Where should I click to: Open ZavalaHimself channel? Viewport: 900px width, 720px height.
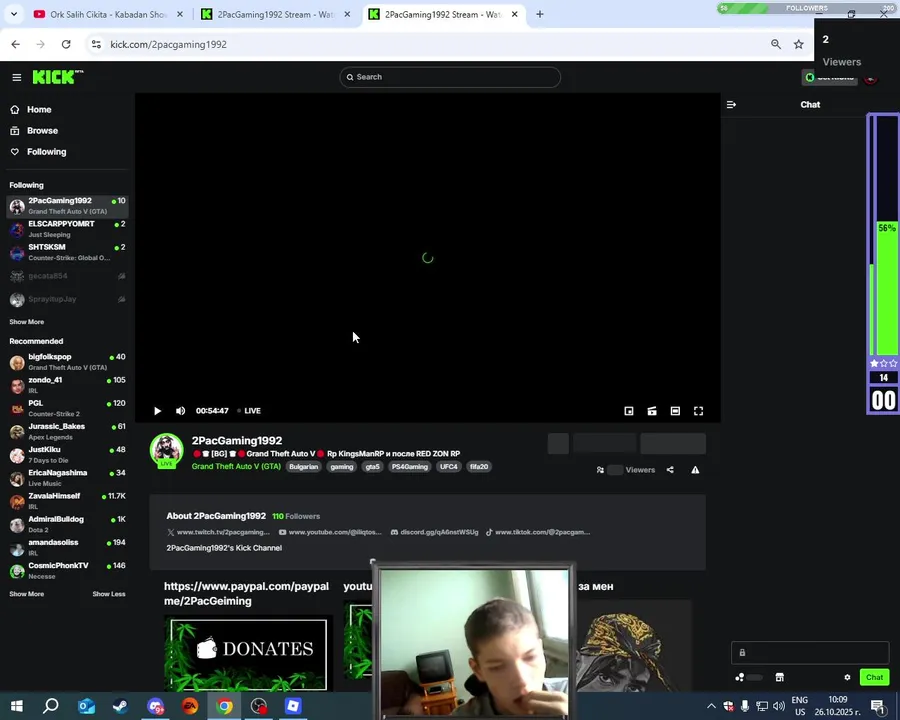coord(67,501)
